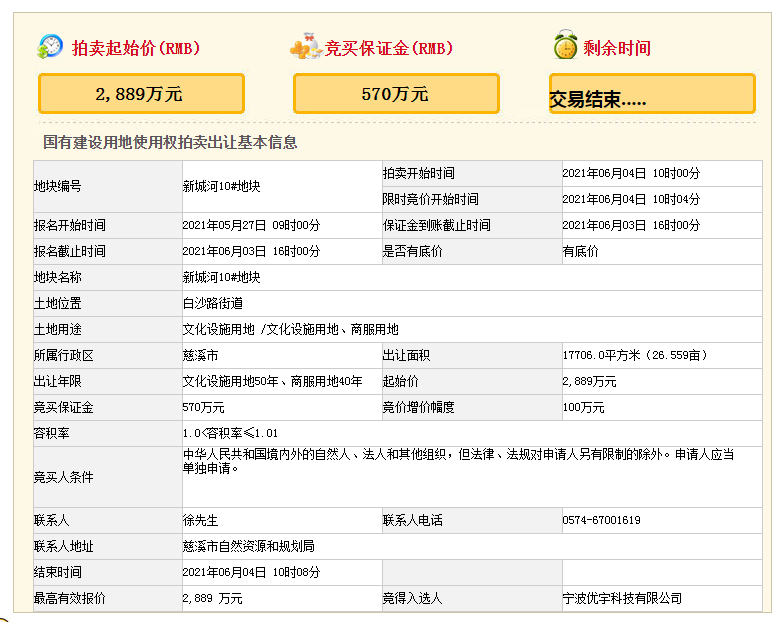Click 1.0<容积率≤1.01 value
Image resolution: width=782 pixels, height=622 pixels.
pos(230,433)
